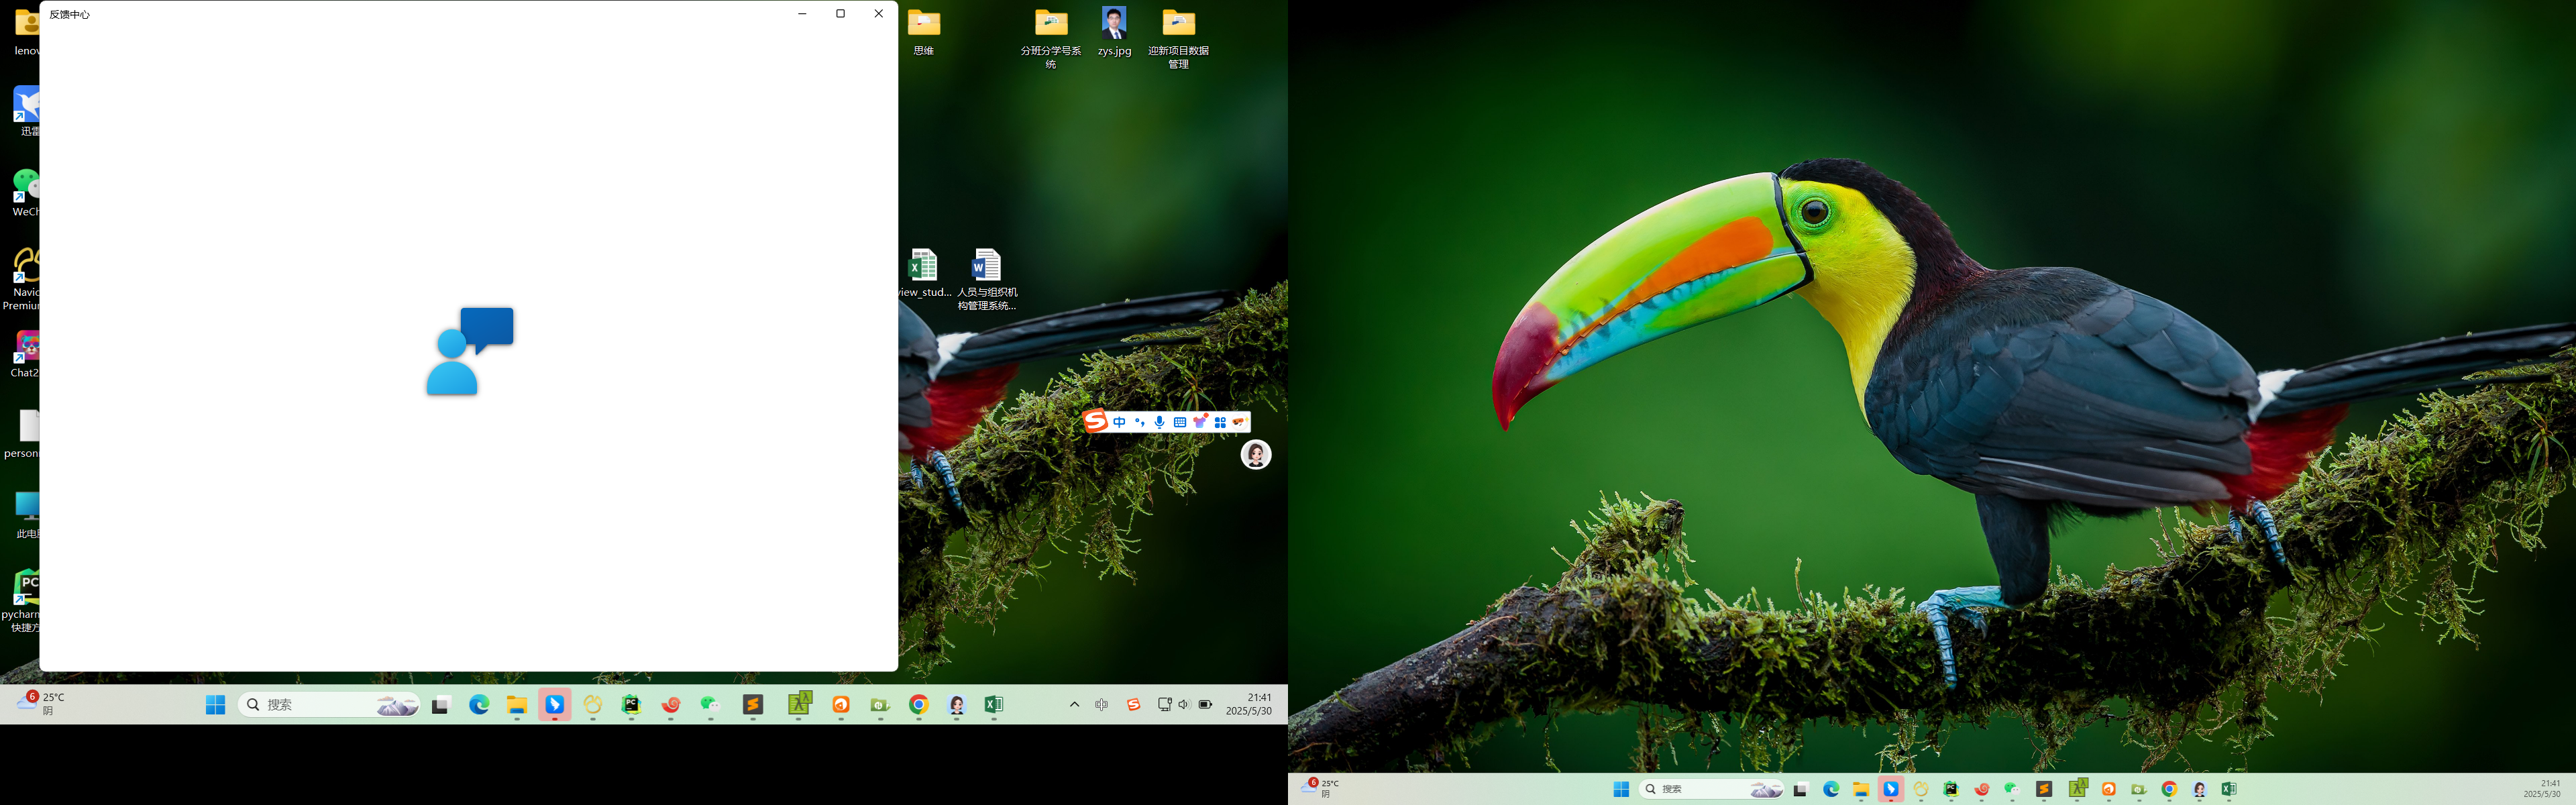Click the Sogou AI assistant mascot icon
This screenshot has width=2576, height=805.
(1239, 422)
